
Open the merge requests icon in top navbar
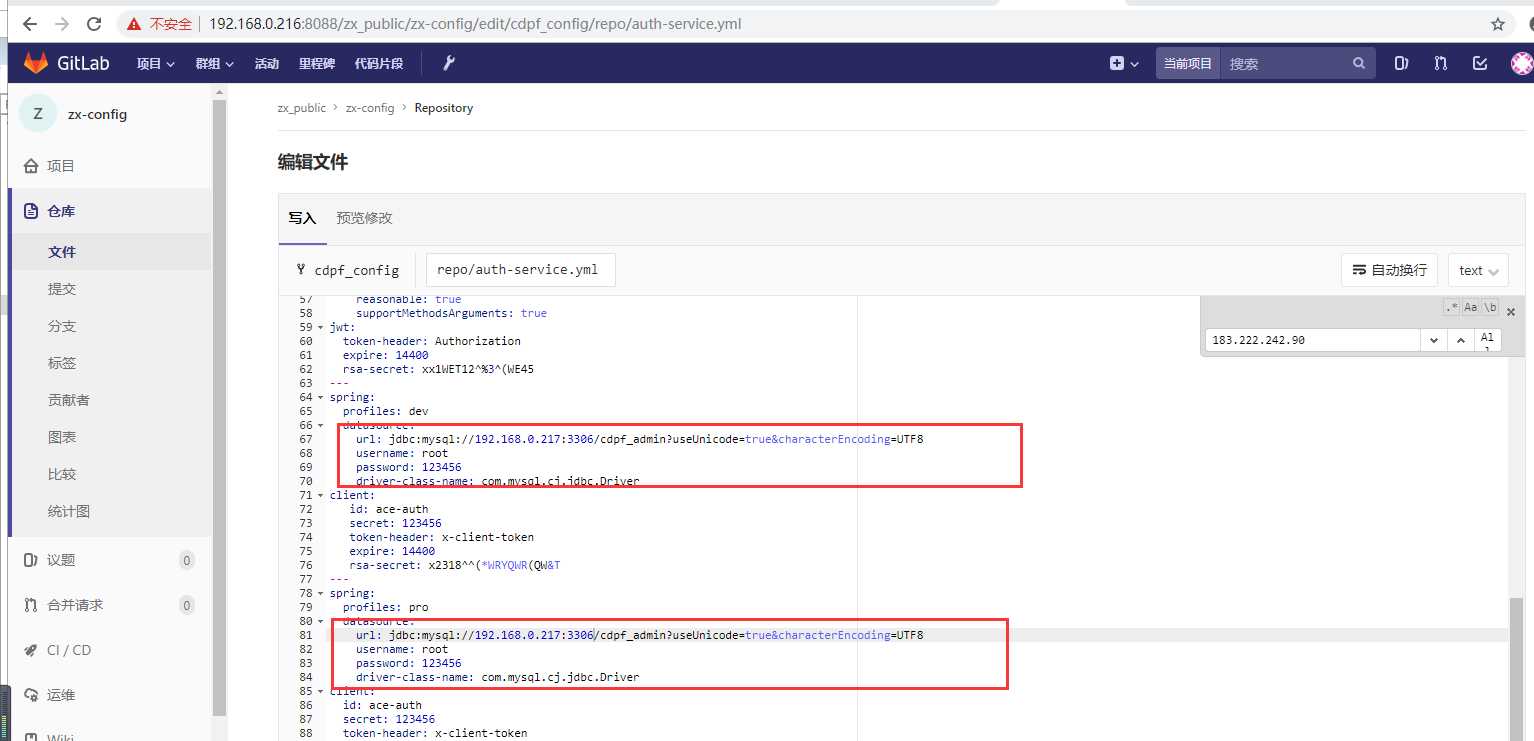[1440, 63]
